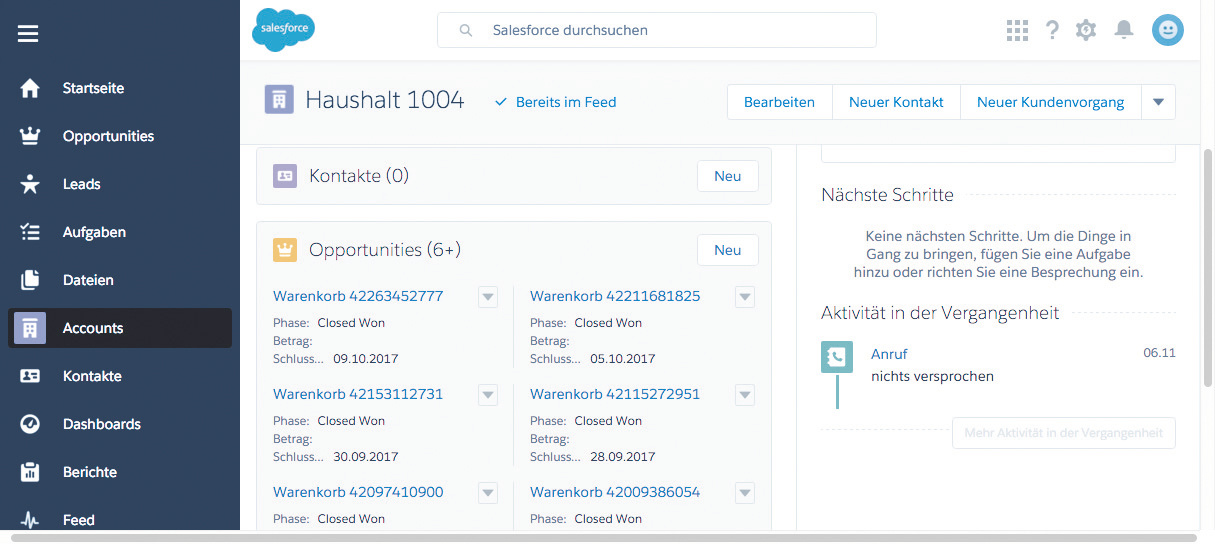
Task: Toggle the 'Bereits im Feed' follow status
Action: pos(556,102)
